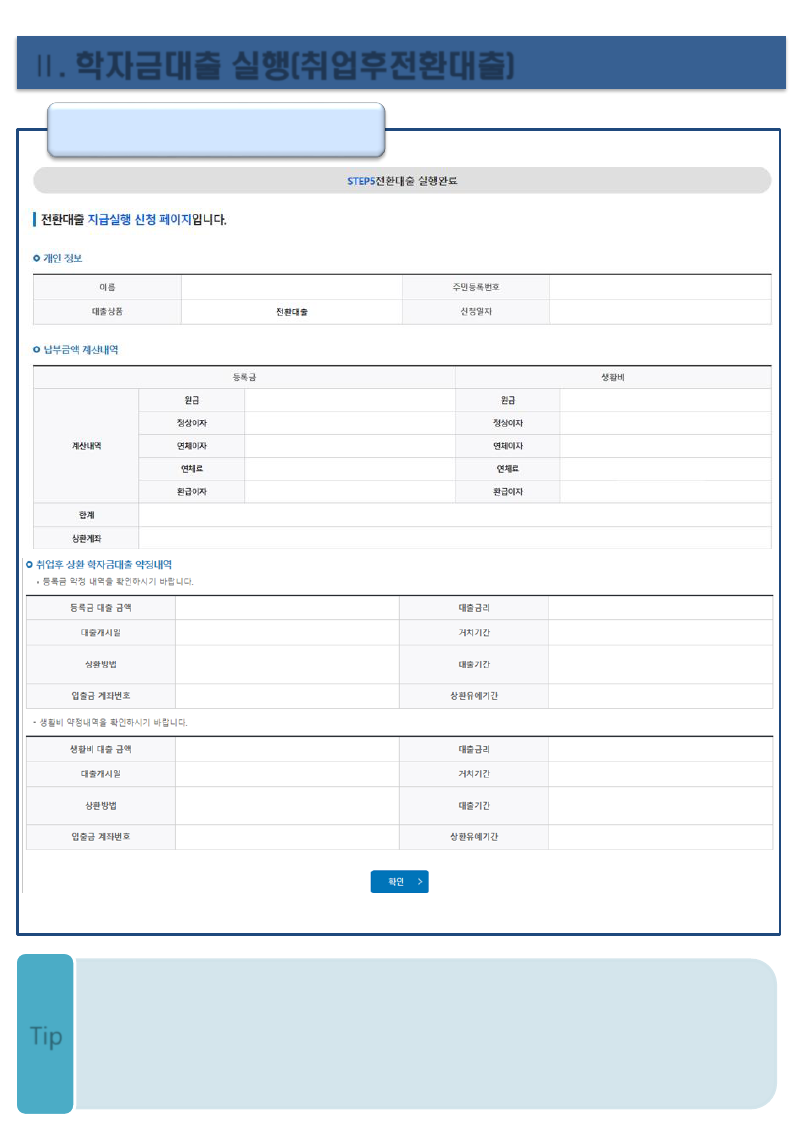Click the 계산내역 row header cell
The image size is (802, 1135).
(x=86, y=446)
